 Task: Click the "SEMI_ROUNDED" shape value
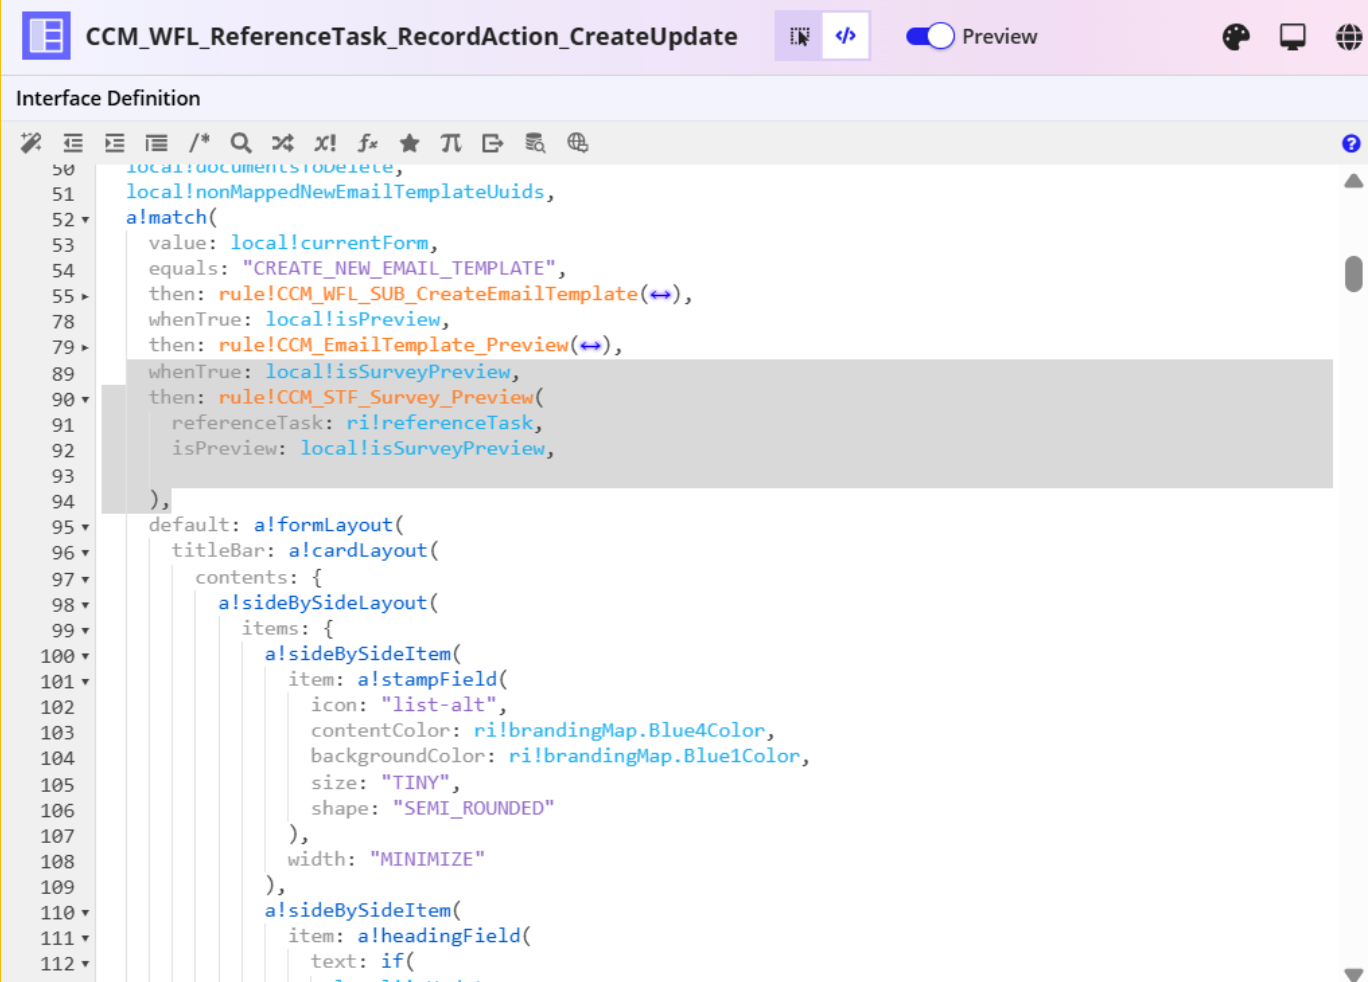(x=473, y=808)
